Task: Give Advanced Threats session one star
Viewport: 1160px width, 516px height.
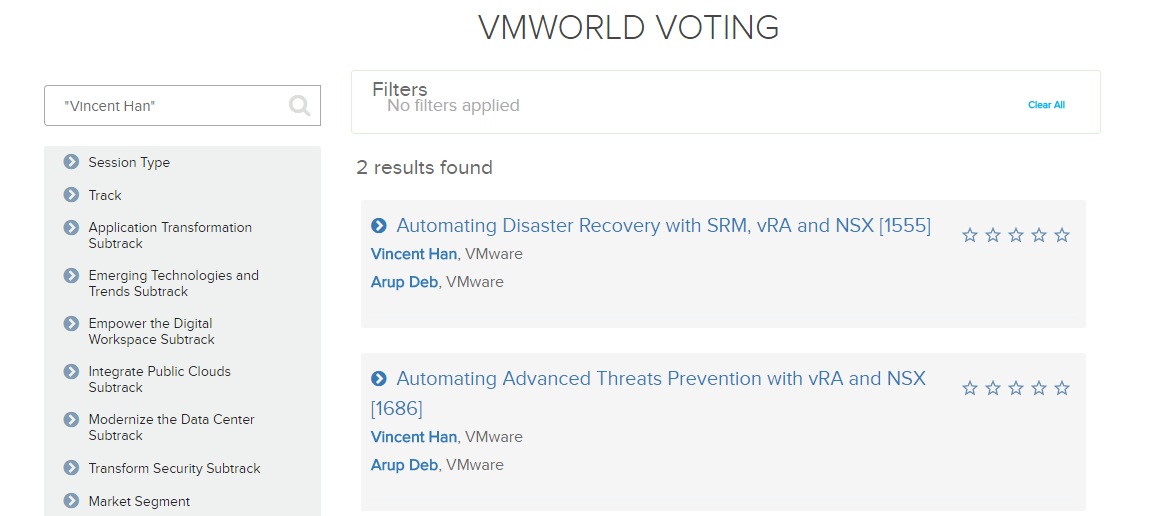Action: click(970, 388)
